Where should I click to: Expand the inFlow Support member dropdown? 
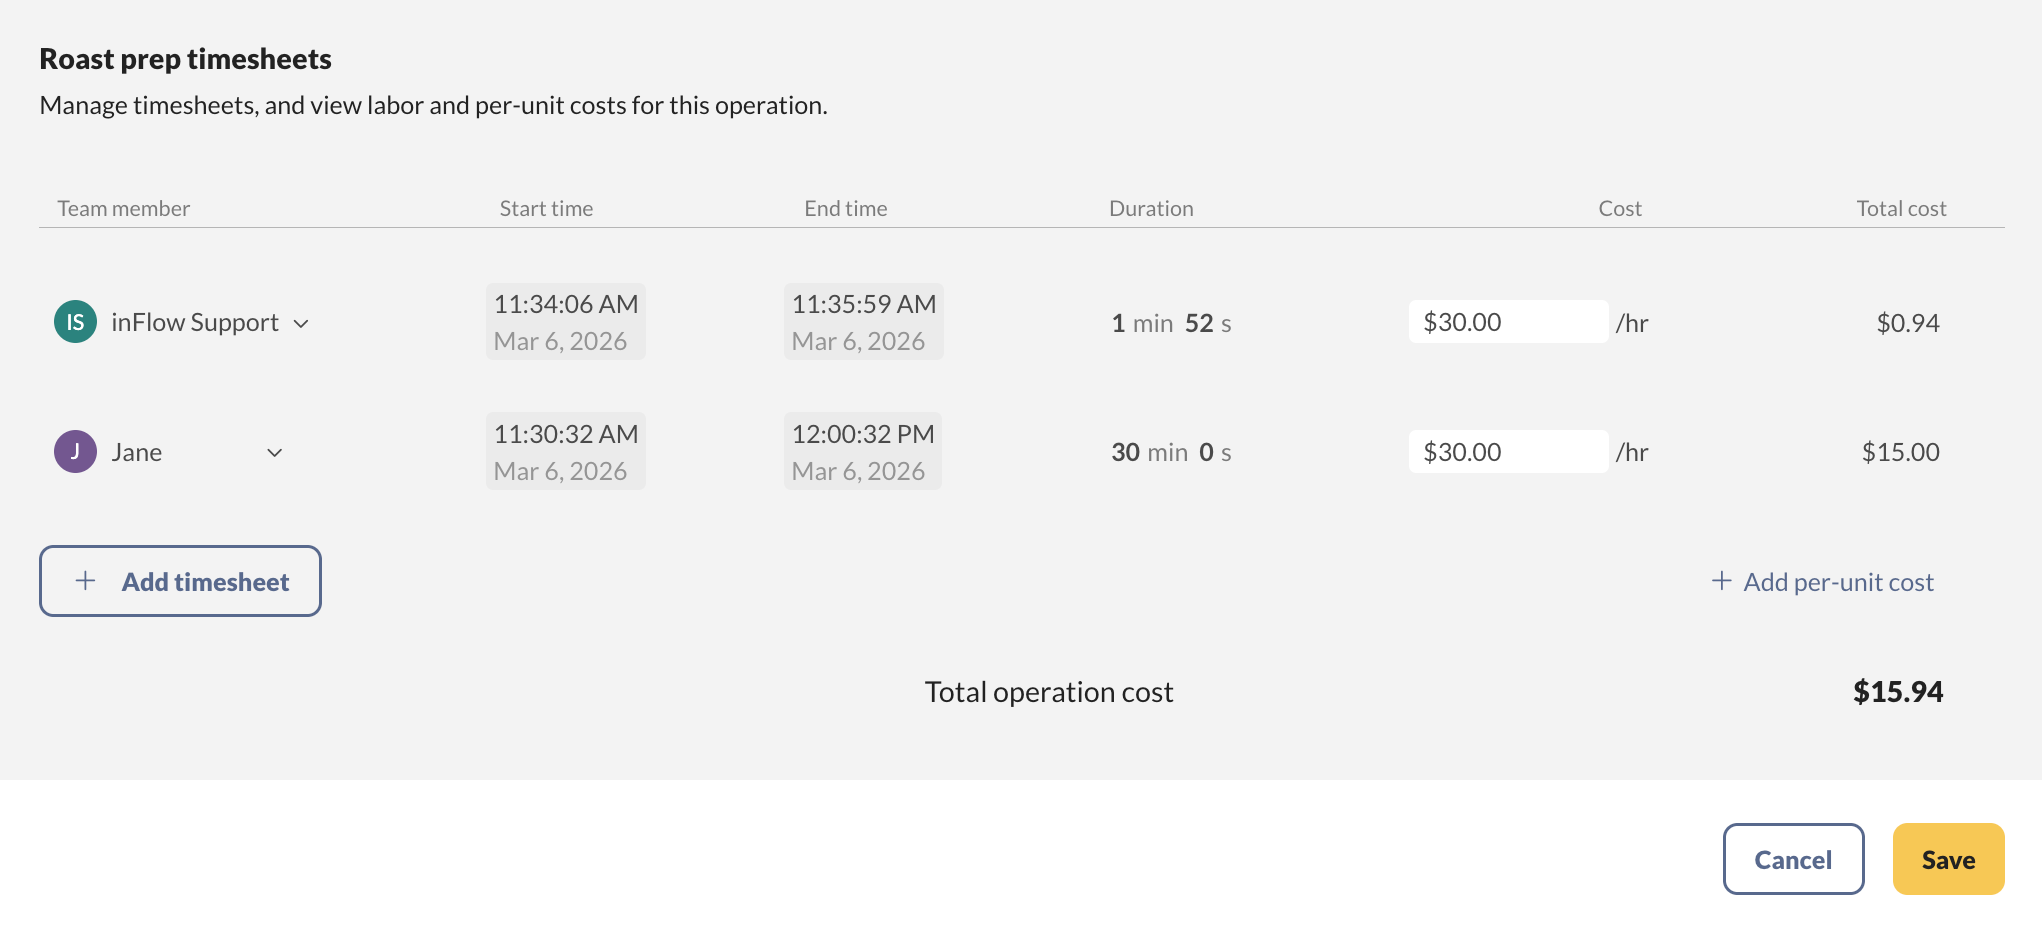(x=302, y=323)
